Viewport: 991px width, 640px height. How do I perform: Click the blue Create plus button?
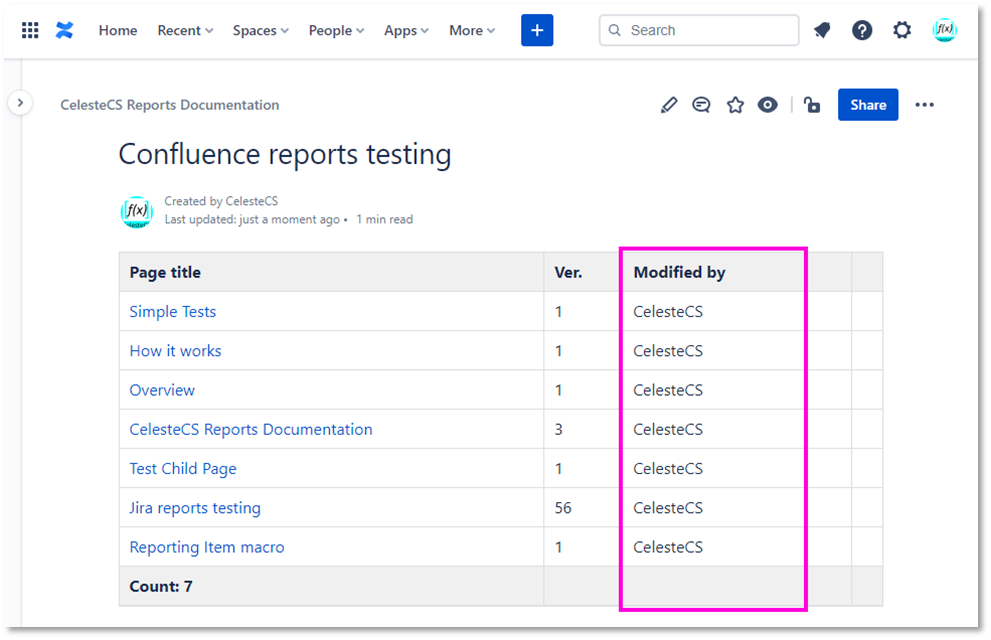[x=537, y=30]
